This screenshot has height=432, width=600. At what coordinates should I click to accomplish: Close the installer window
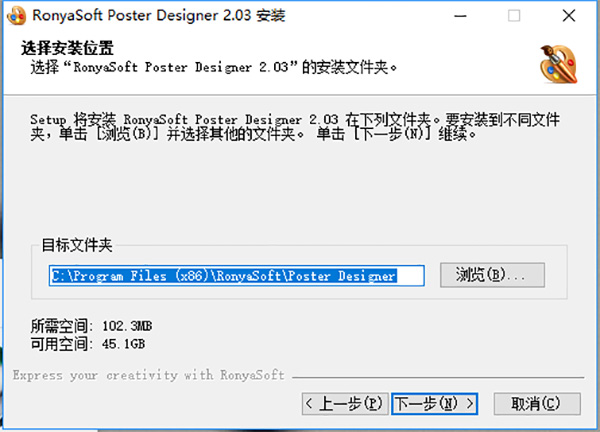click(x=569, y=16)
